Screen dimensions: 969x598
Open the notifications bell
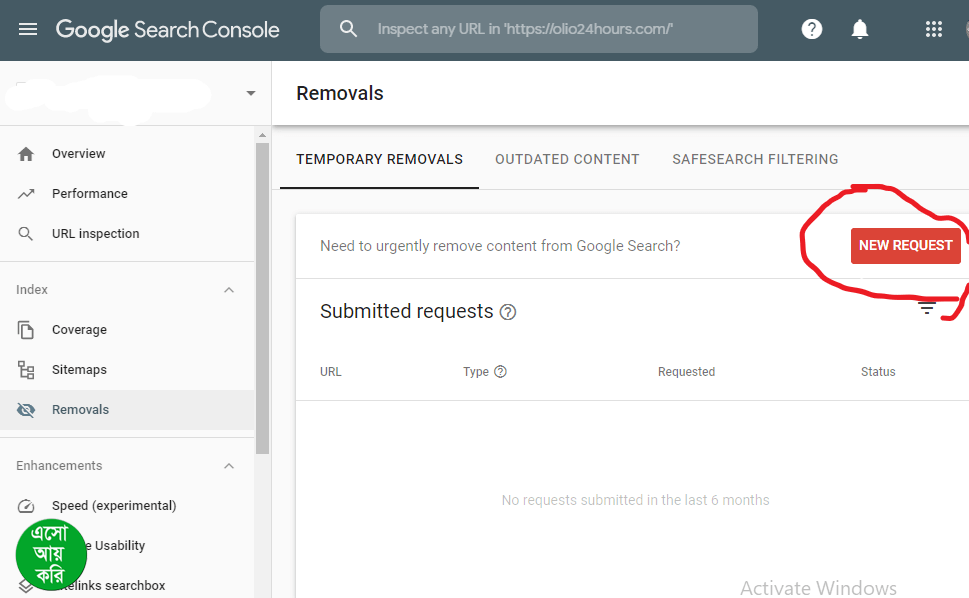click(860, 29)
